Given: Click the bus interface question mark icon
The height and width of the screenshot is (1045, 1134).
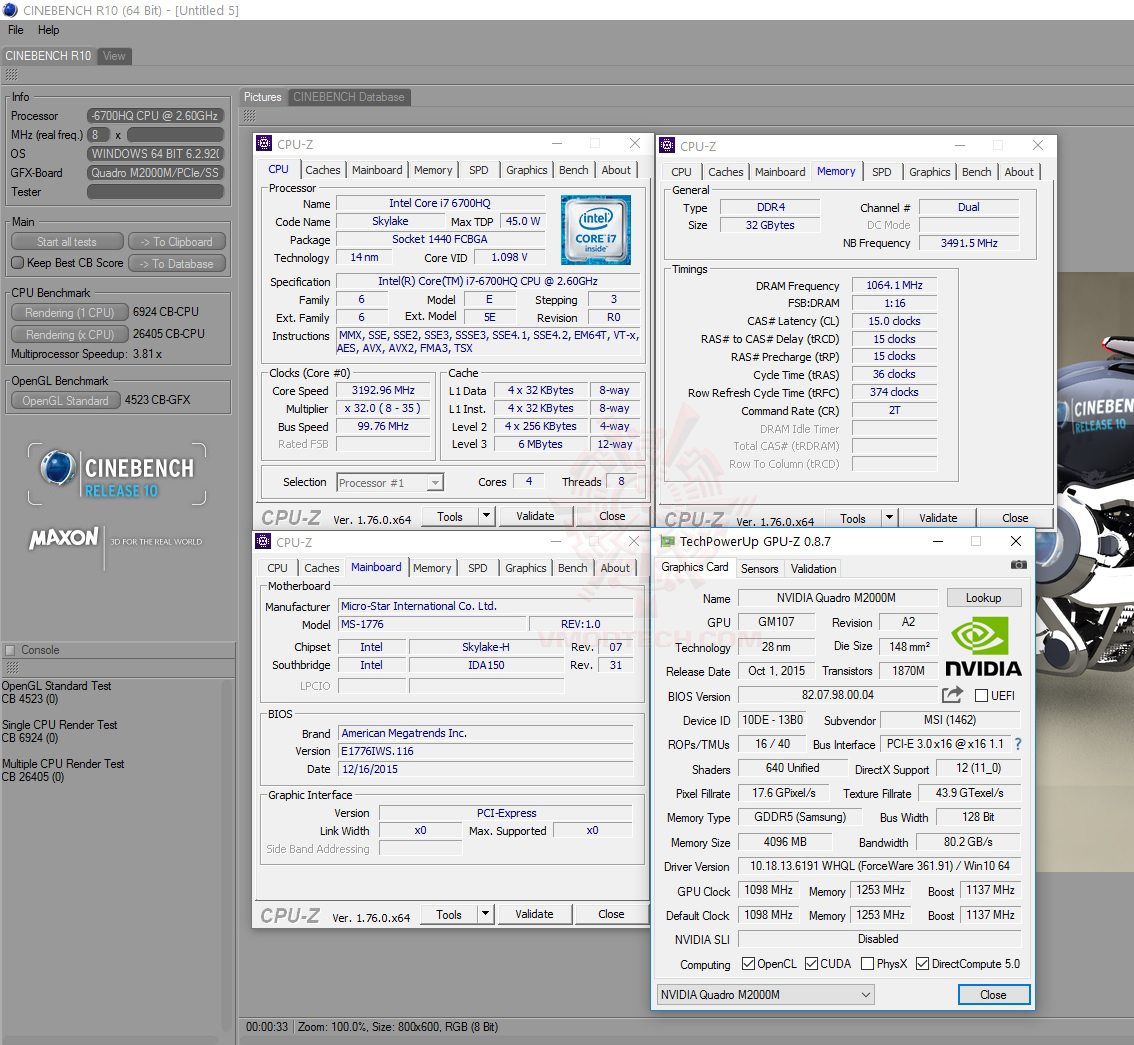Looking at the screenshot, I should click(x=1018, y=743).
